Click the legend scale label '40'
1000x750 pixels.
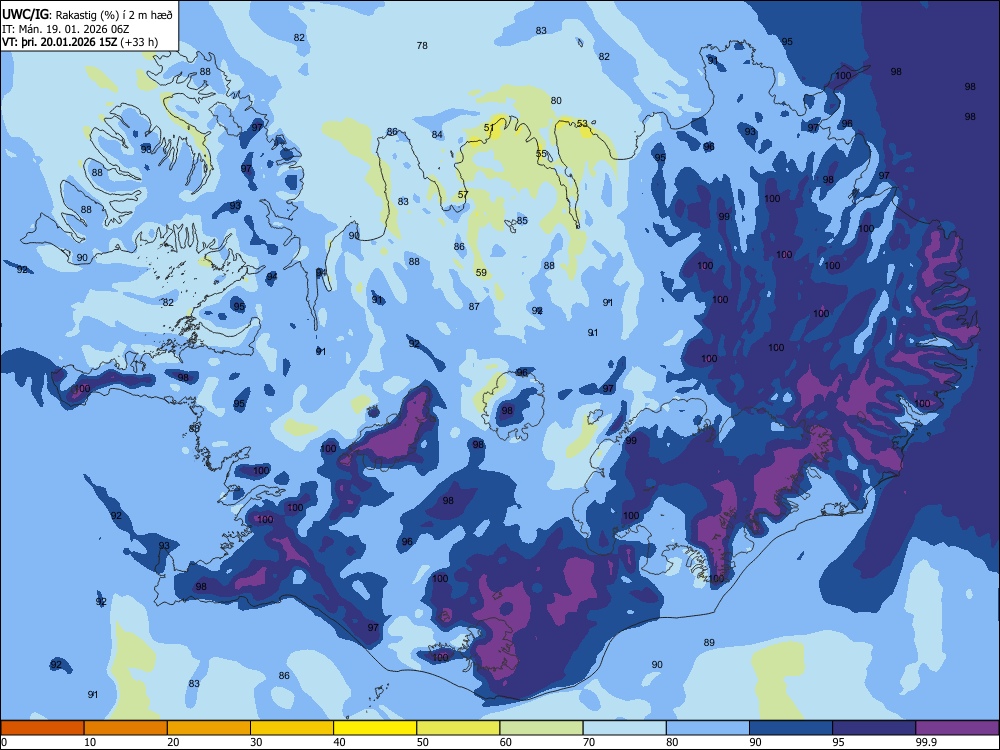(x=340, y=742)
